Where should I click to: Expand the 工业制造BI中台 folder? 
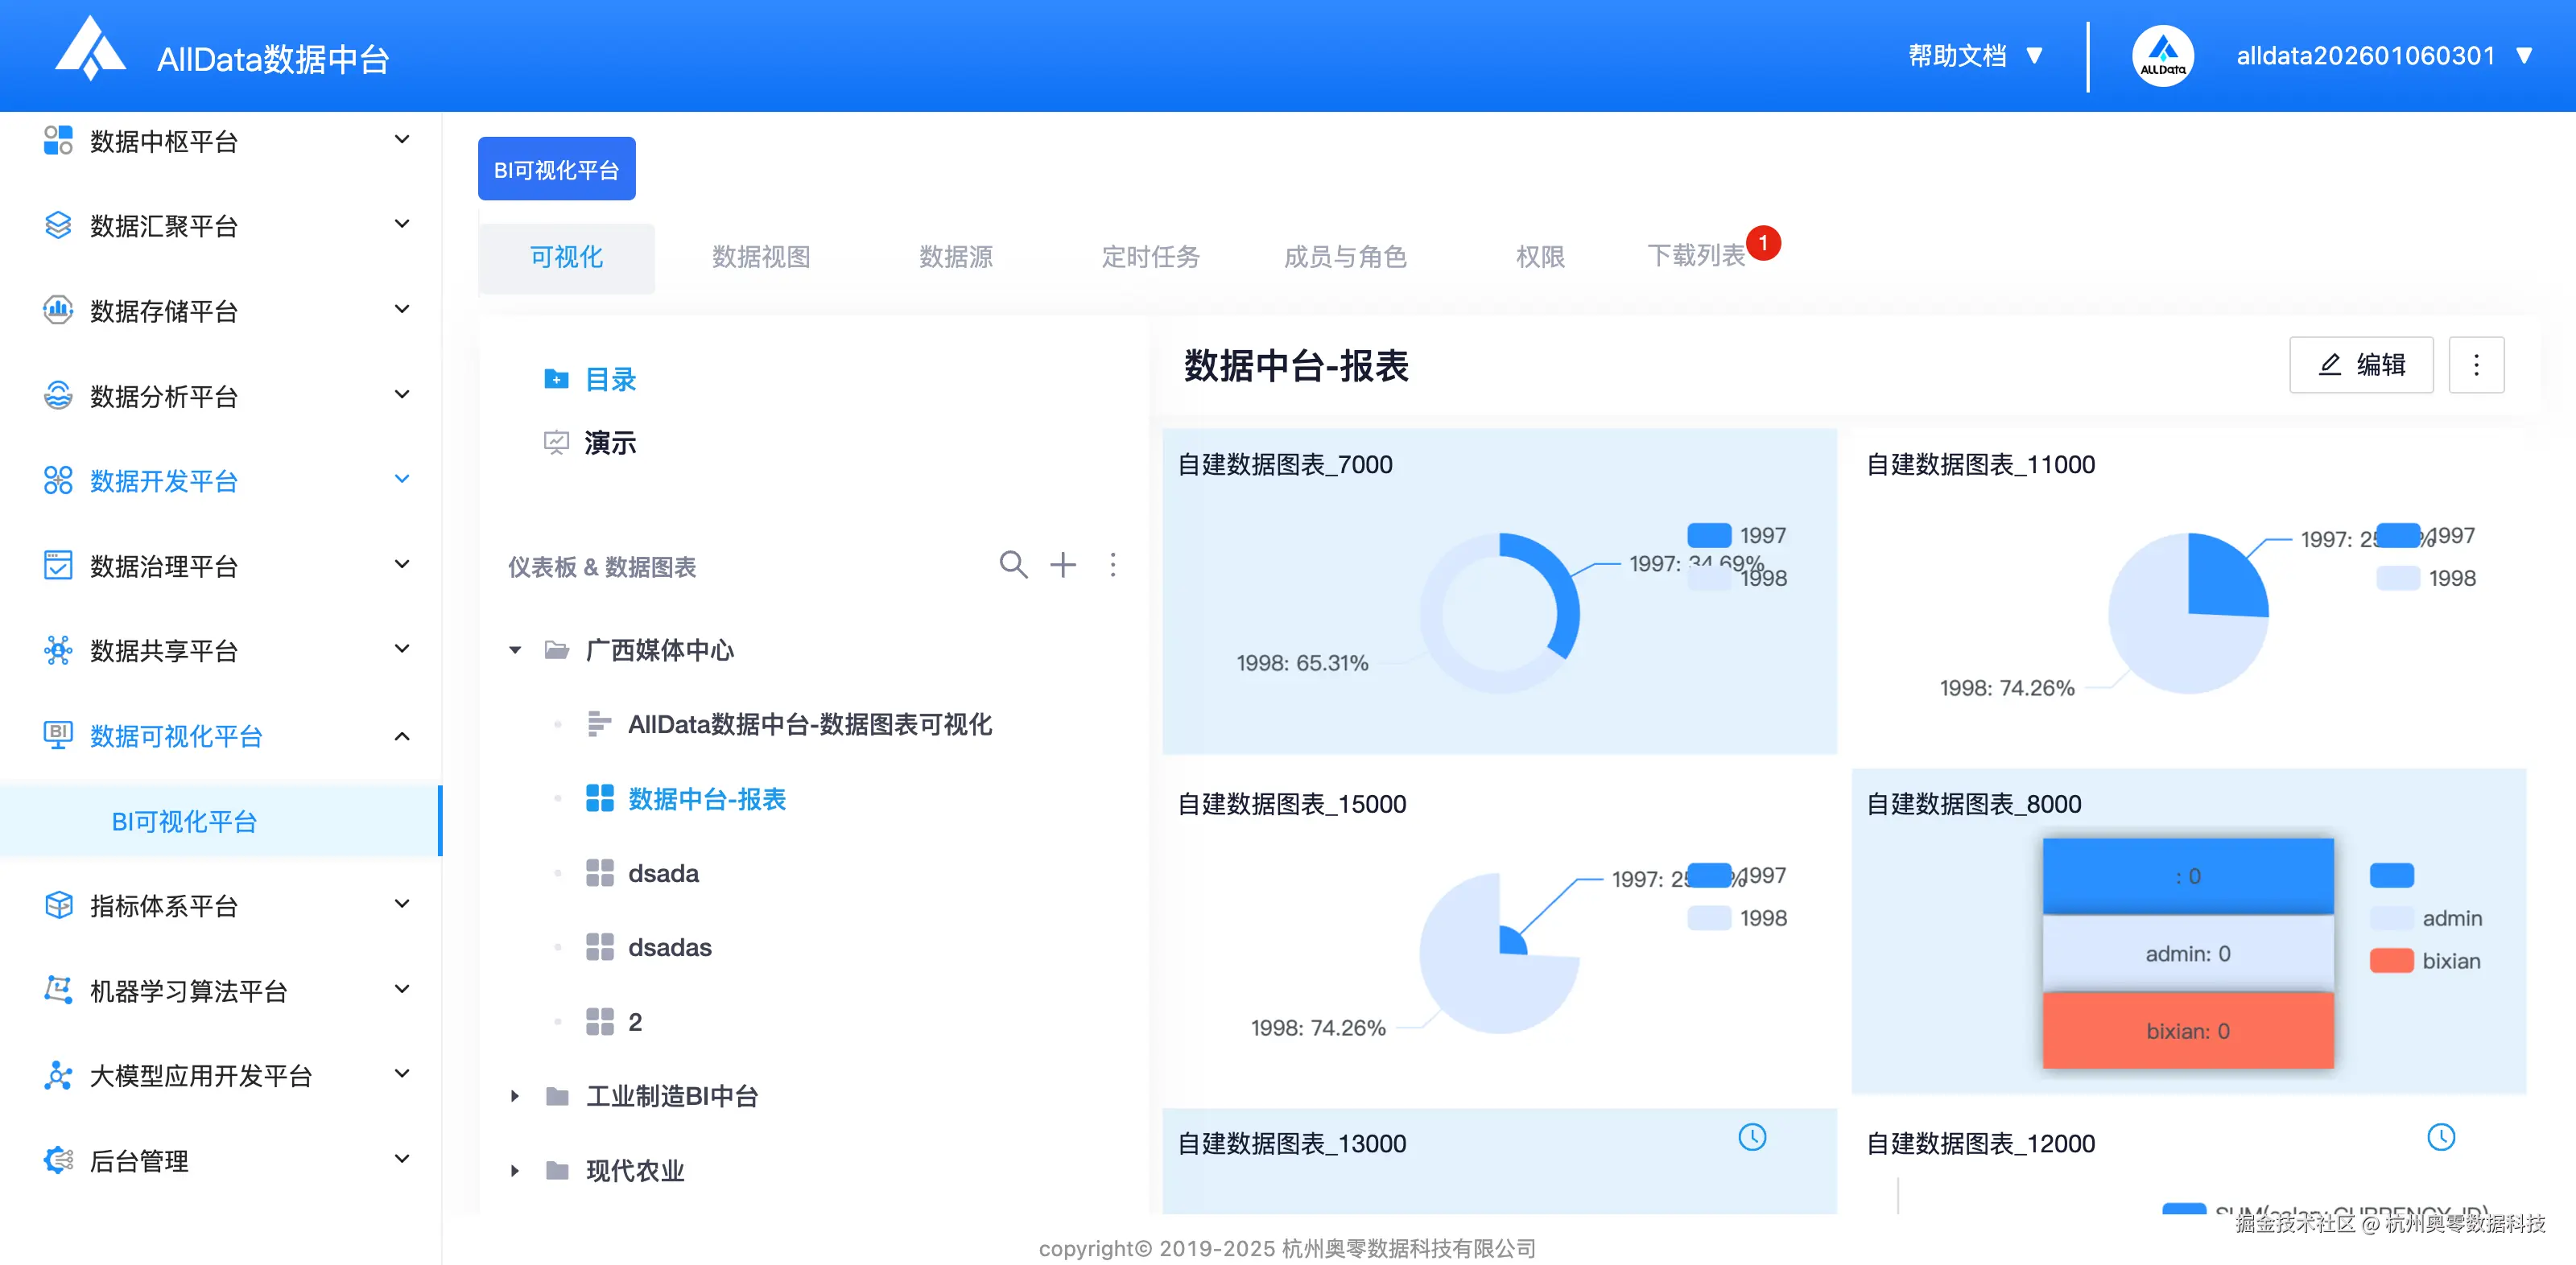(515, 1096)
